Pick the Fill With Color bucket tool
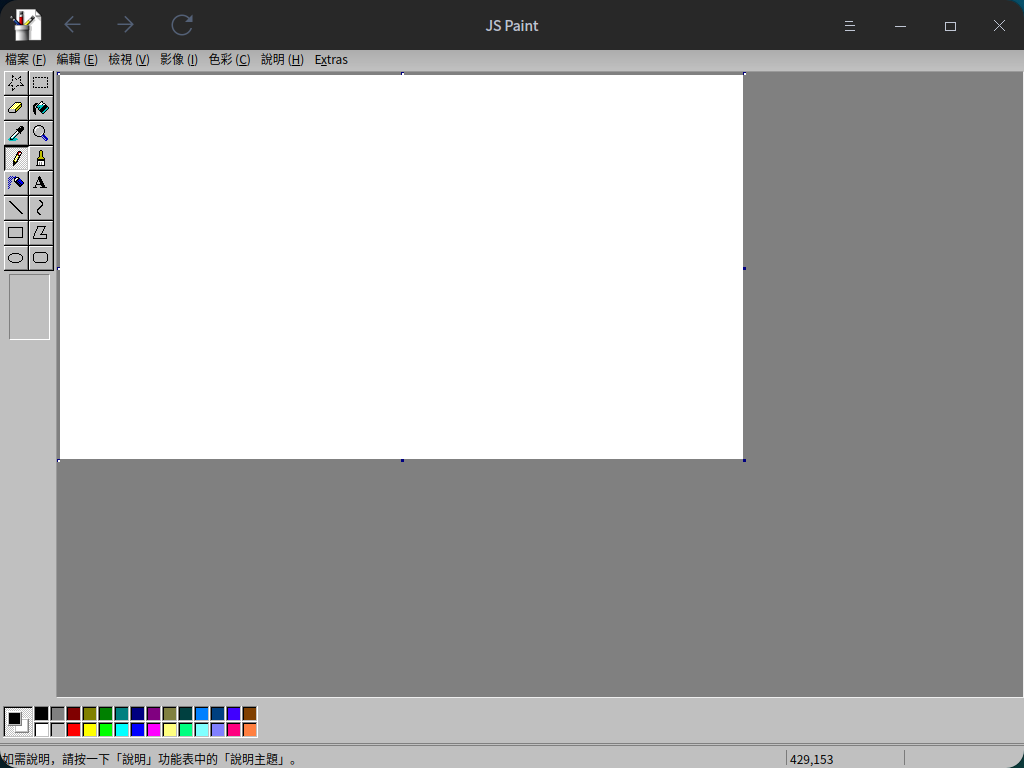Screen dimensions: 1024x768 (40, 108)
